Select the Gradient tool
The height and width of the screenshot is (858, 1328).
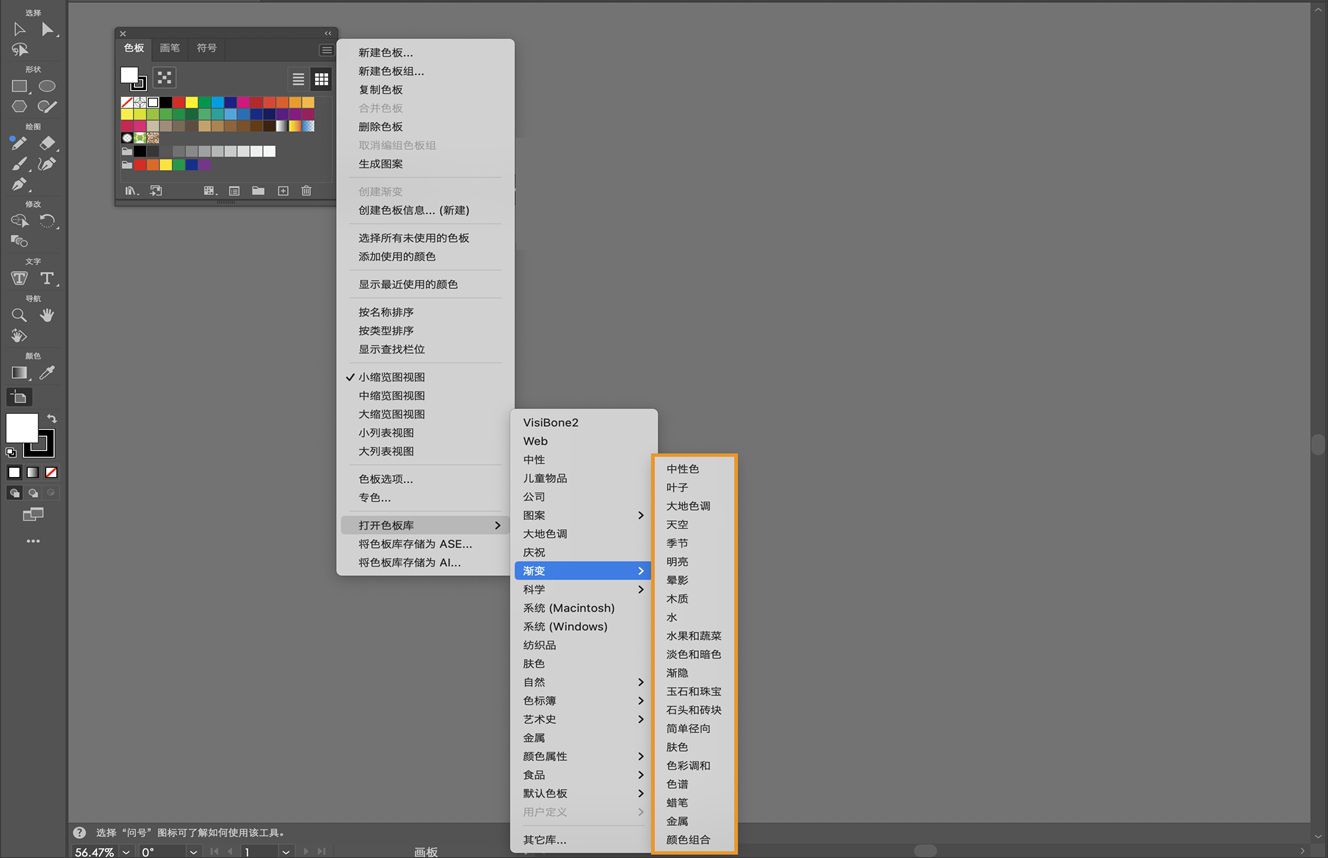19,373
